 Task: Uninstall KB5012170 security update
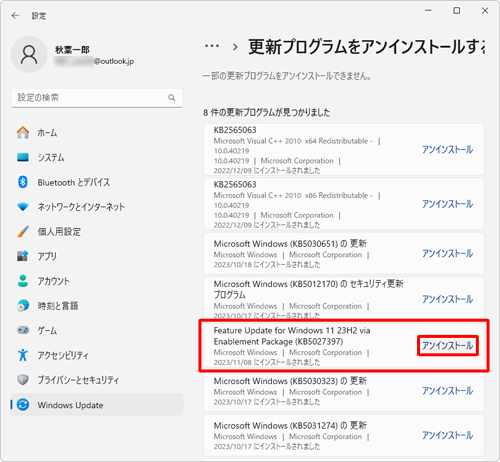click(447, 299)
